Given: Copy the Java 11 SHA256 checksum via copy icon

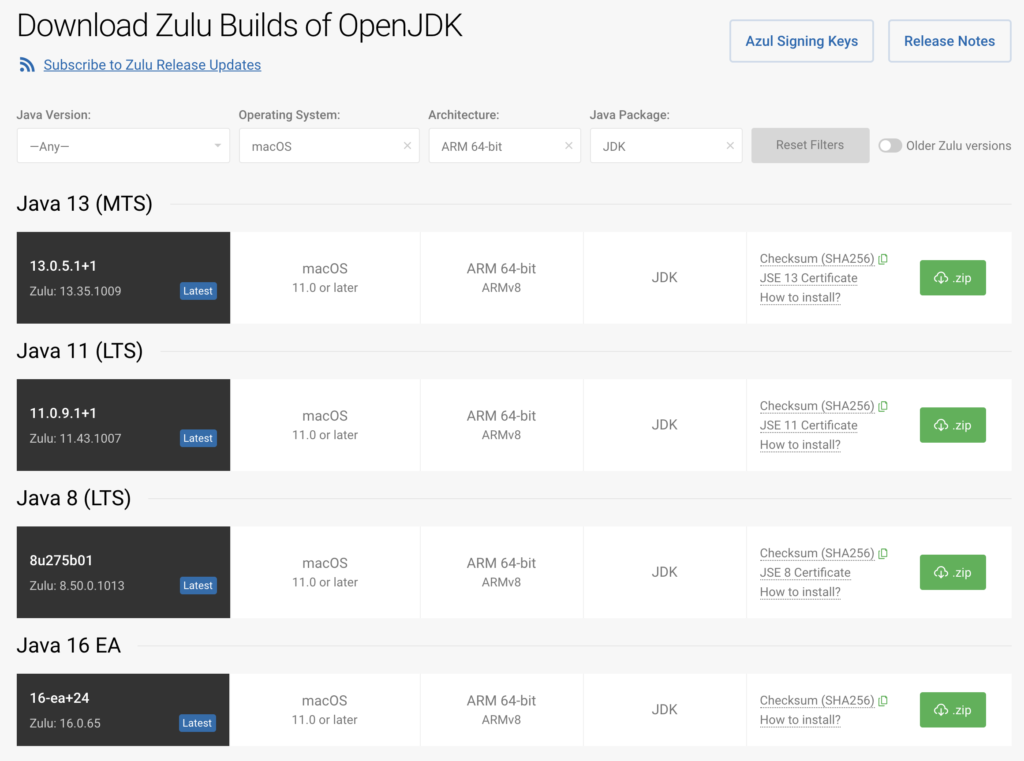Looking at the screenshot, I should click(883, 406).
